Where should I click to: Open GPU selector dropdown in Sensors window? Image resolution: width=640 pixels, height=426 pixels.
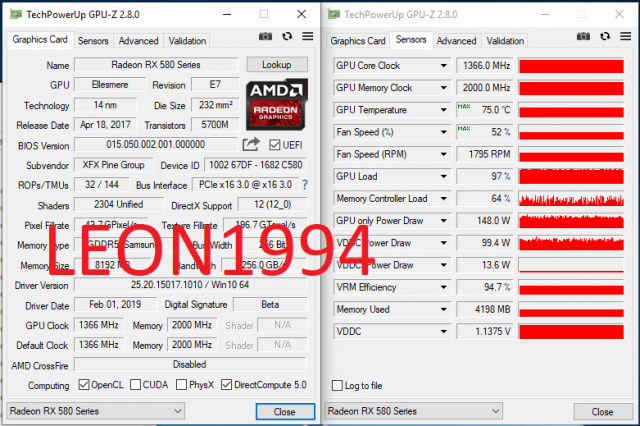click(413, 411)
